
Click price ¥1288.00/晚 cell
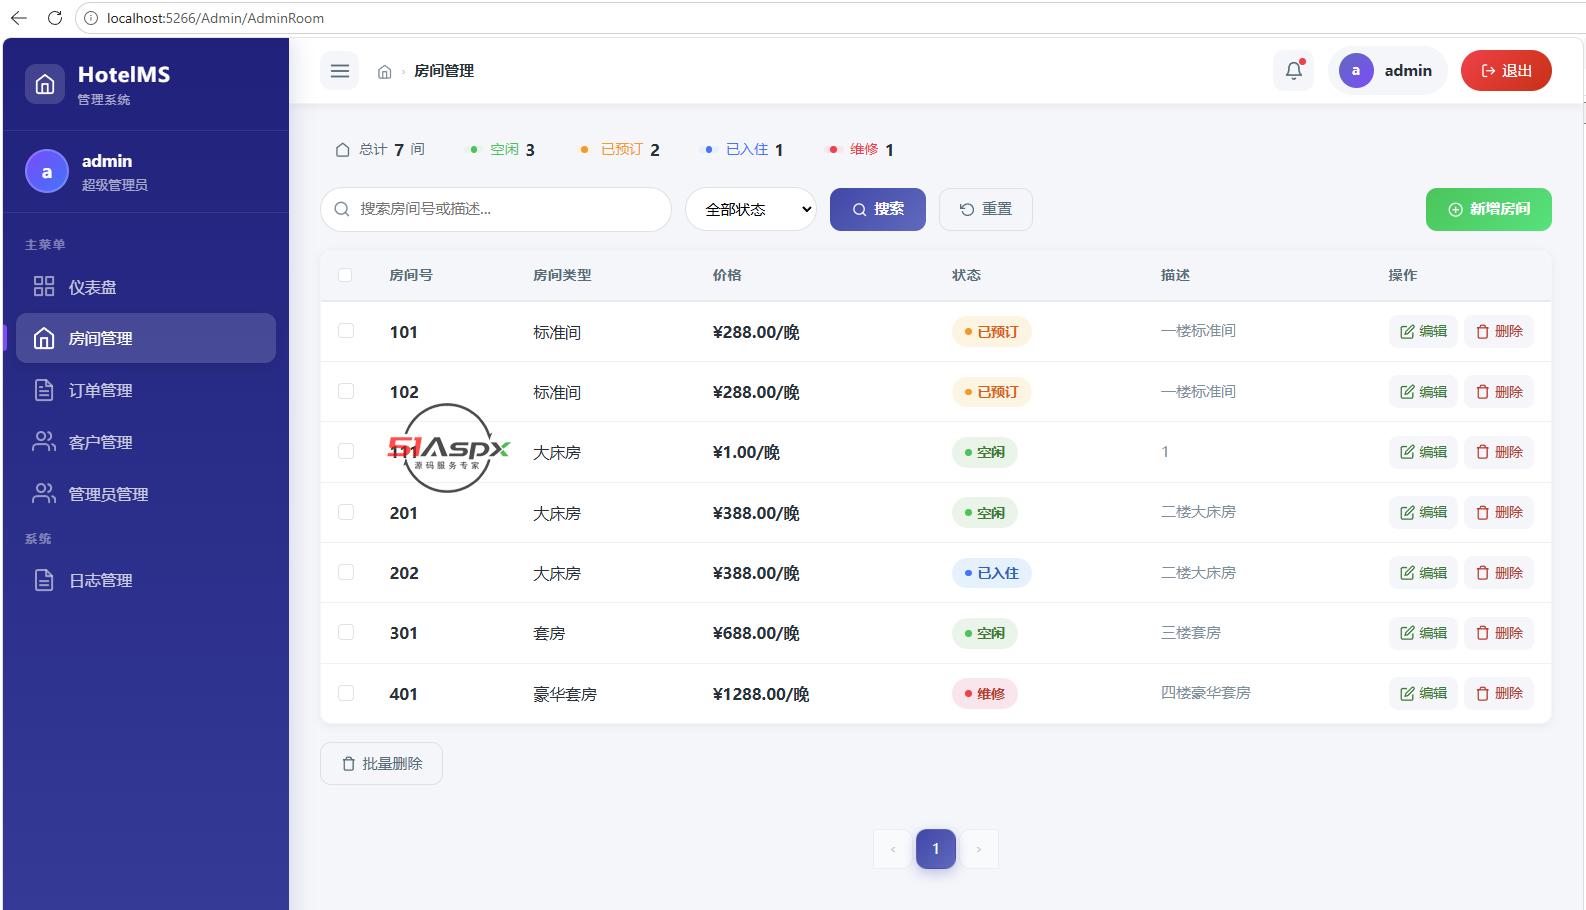761,694
